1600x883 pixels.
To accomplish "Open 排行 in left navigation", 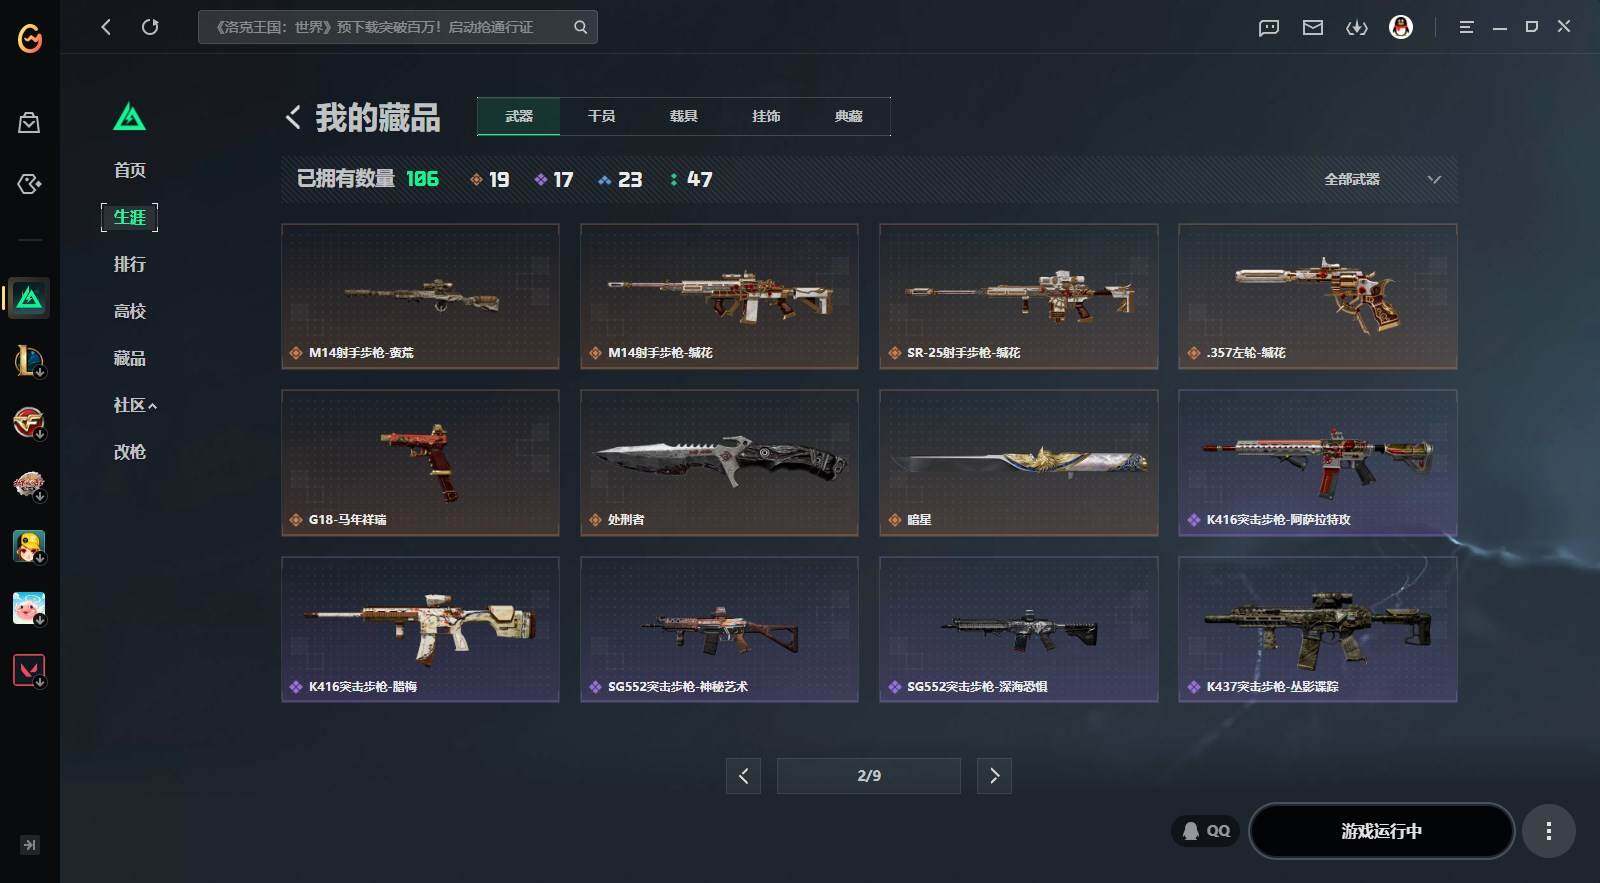I will pyautogui.click(x=129, y=264).
